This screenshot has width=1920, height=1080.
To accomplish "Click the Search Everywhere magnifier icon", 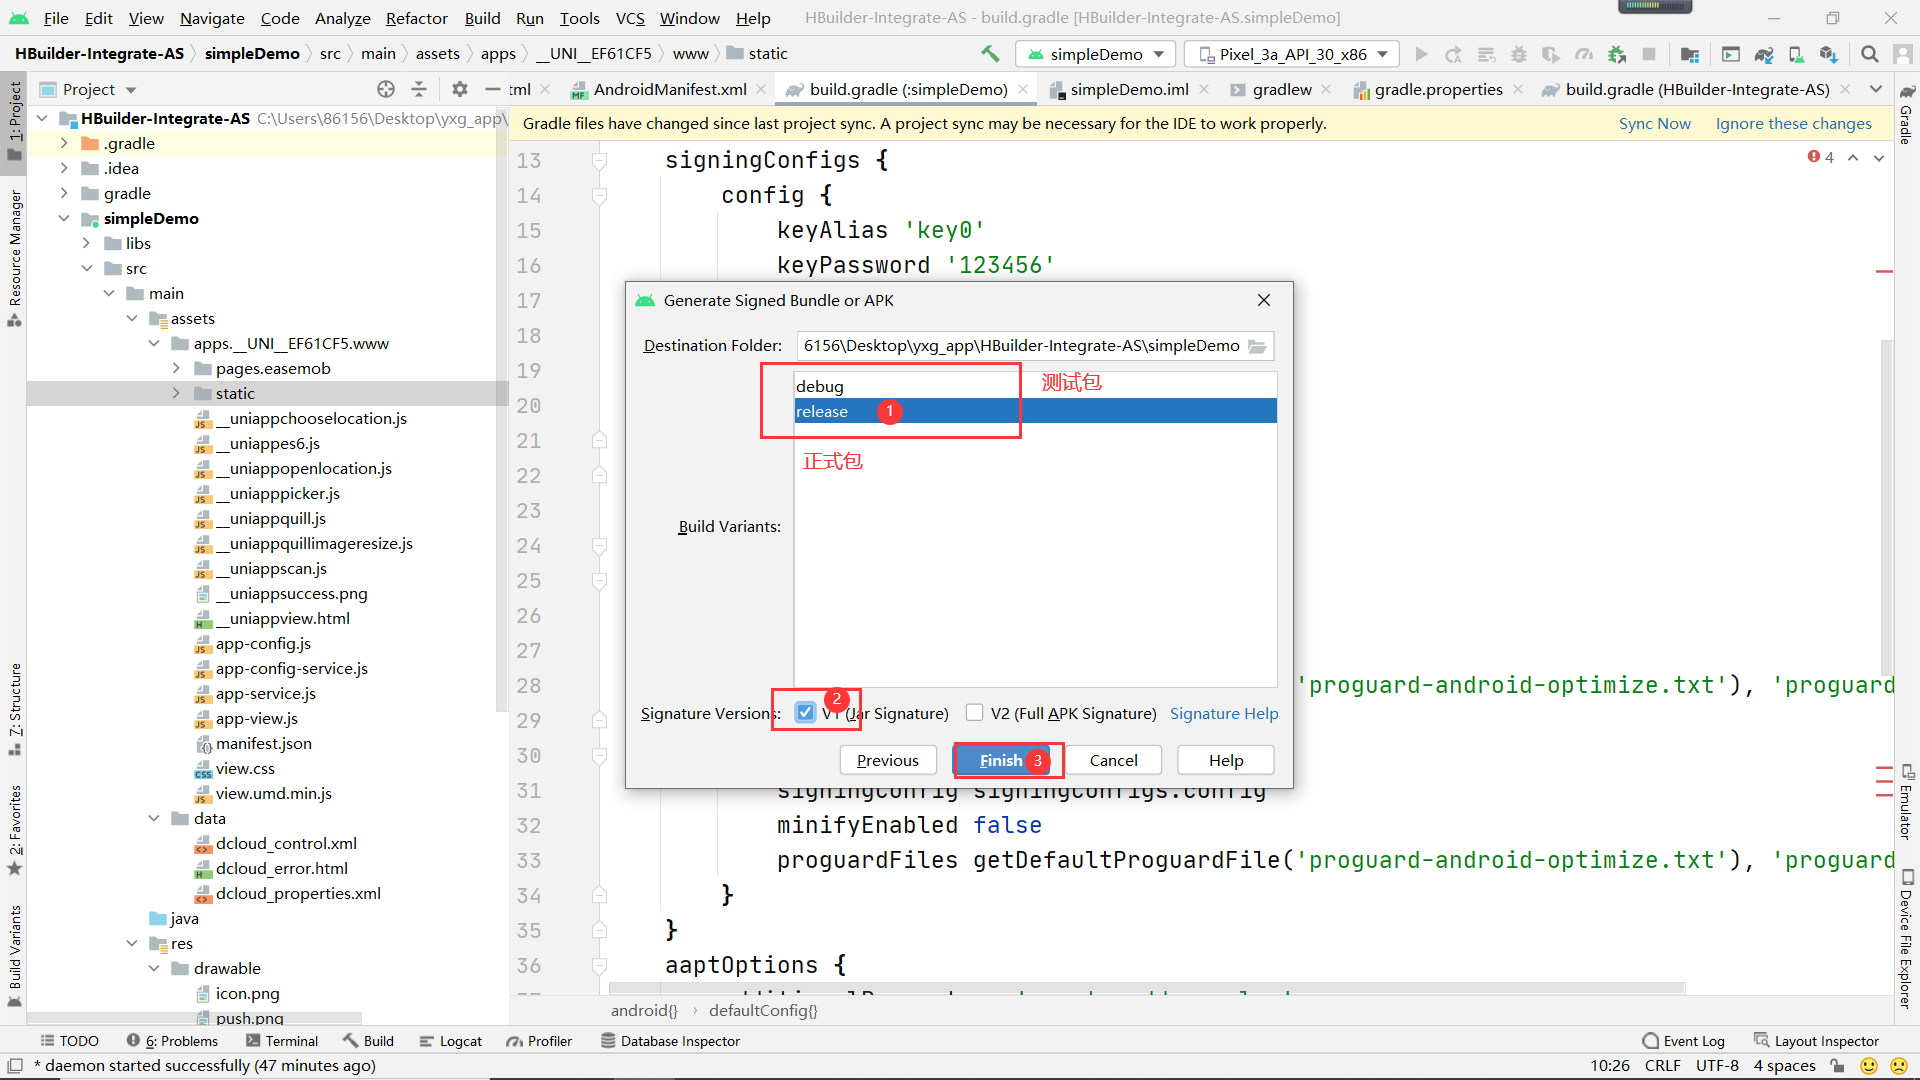I will (1869, 54).
